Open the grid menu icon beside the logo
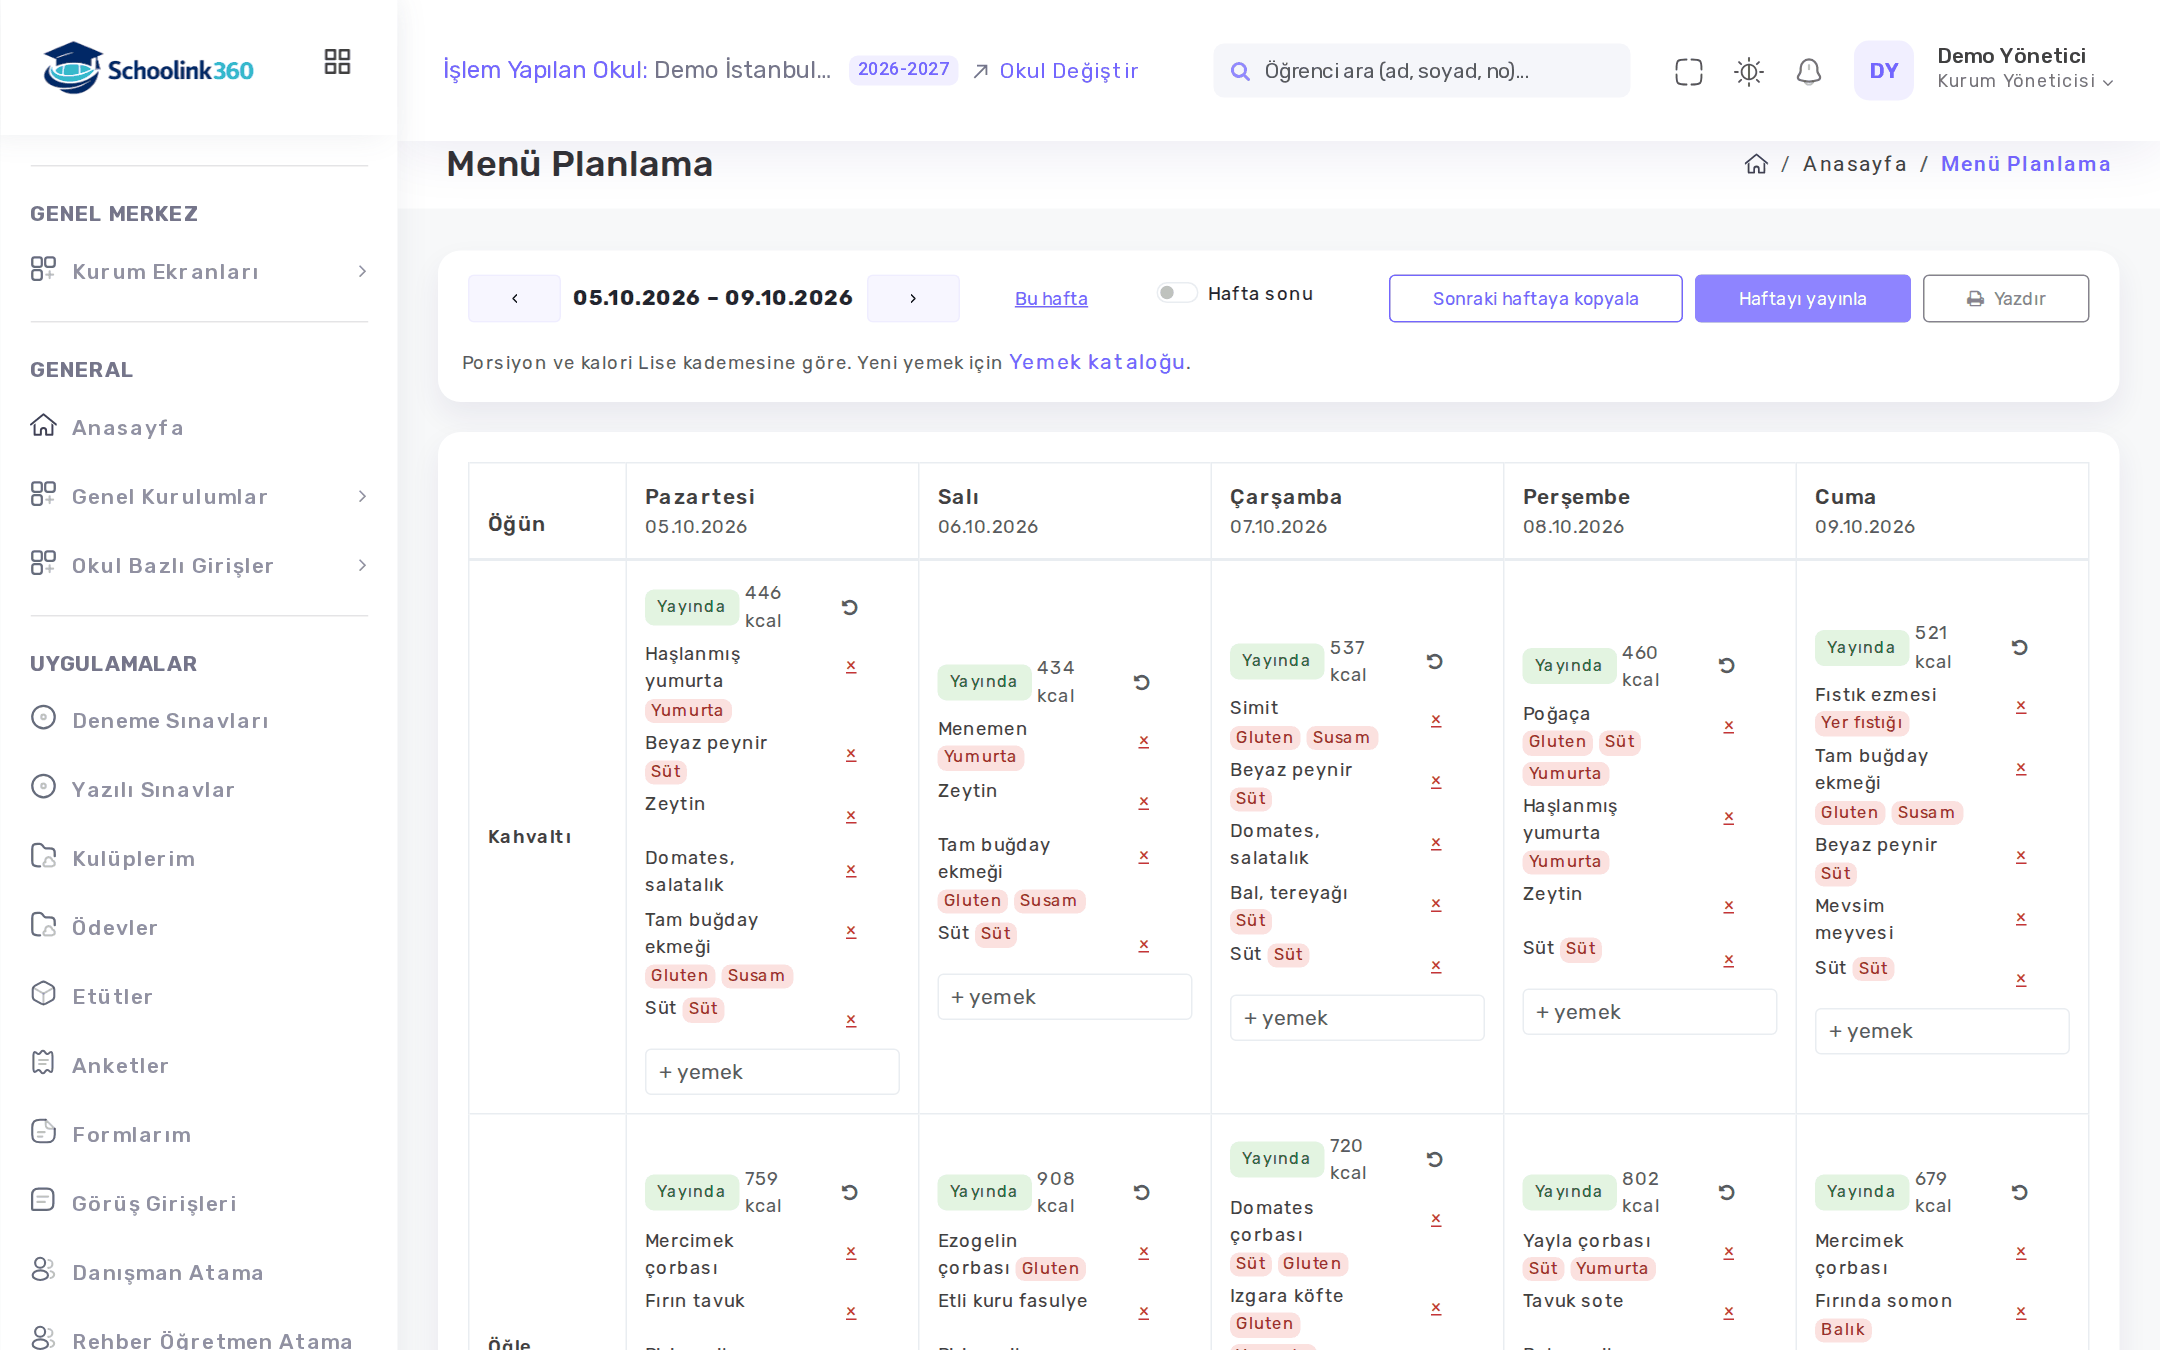Image resolution: width=2160 pixels, height=1350 pixels. coord(337,62)
